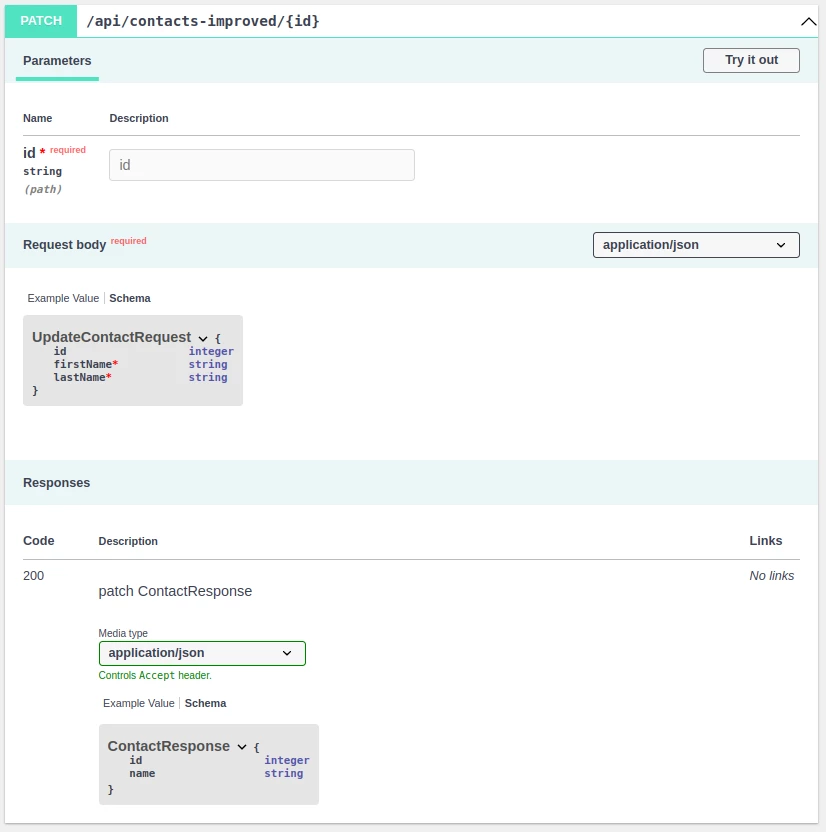Click the PATCH method badge
Screen dimensions: 826x832
pyautogui.click(x=40, y=20)
